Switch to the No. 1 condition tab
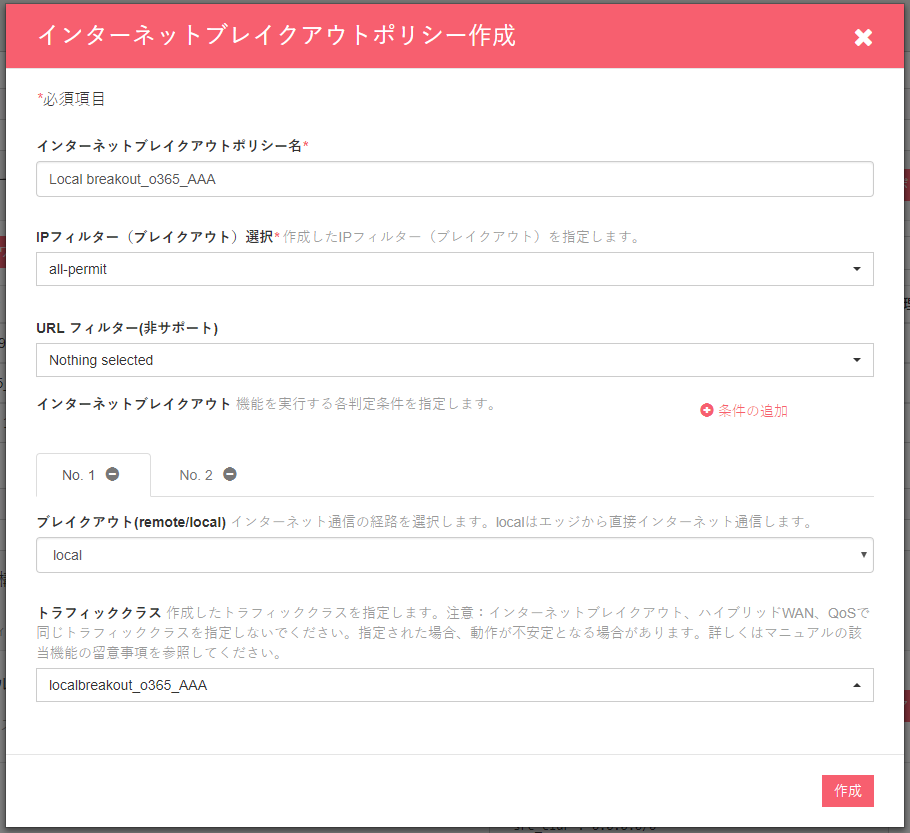Screen dimensions: 910x833 pos(79,475)
